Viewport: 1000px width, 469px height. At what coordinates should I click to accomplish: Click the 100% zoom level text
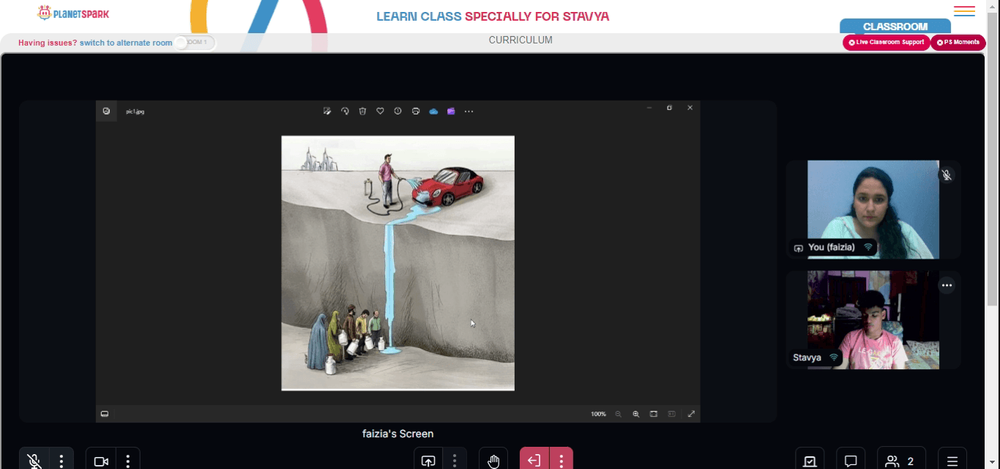point(598,414)
